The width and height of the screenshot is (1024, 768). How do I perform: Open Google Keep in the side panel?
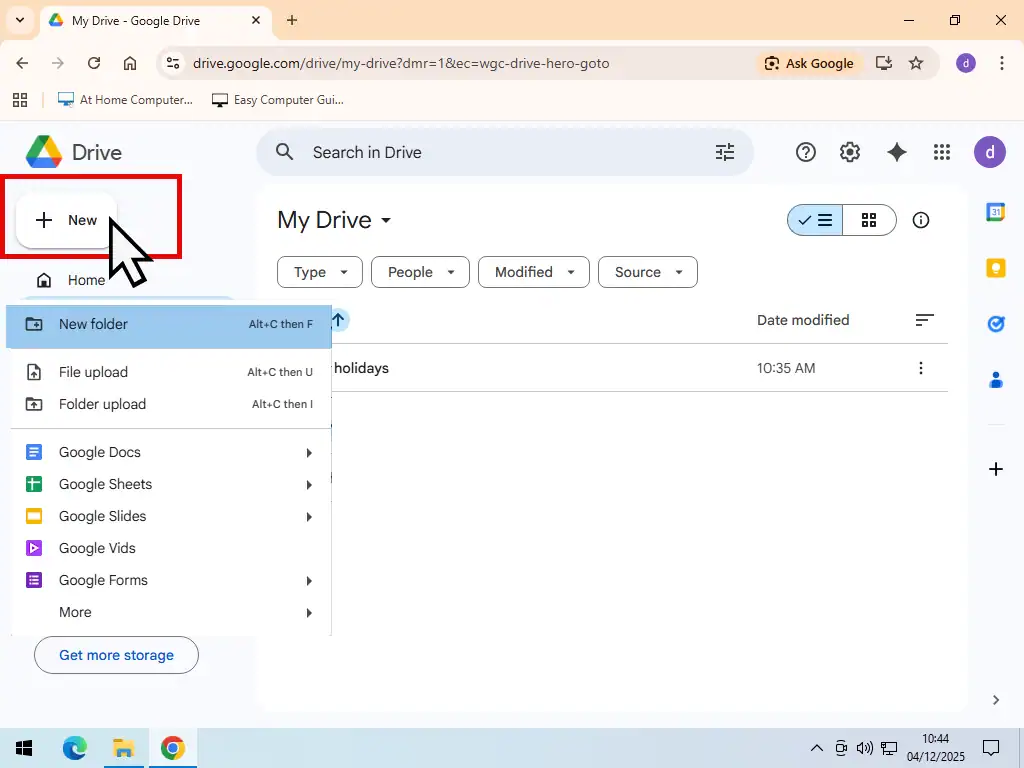point(995,268)
